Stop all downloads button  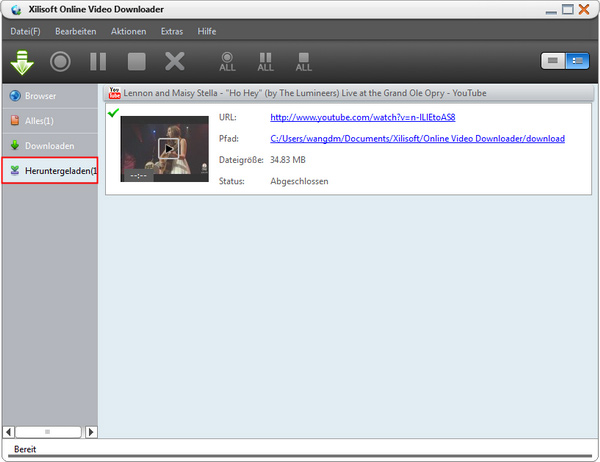pos(304,62)
